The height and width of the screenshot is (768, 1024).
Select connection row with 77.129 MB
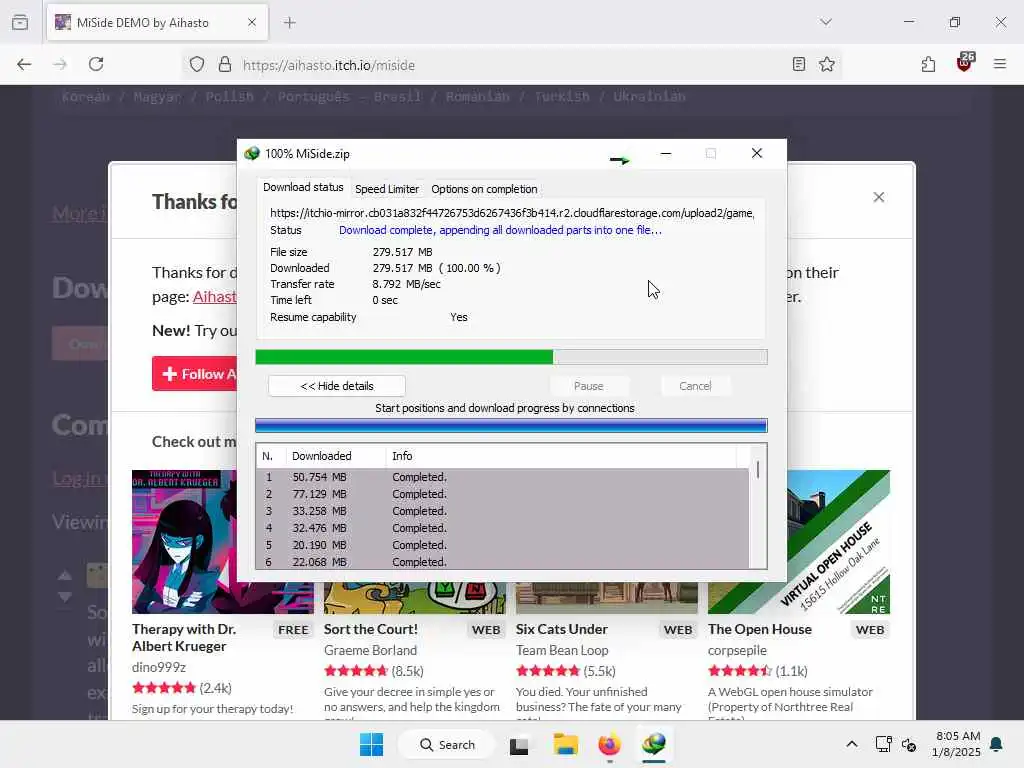click(x=503, y=494)
